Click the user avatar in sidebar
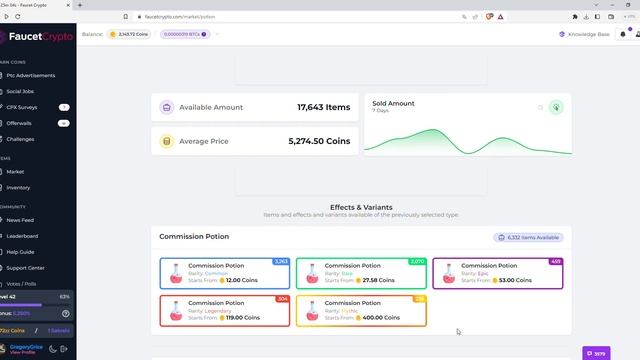The width and height of the screenshot is (640, 360). click(3, 349)
